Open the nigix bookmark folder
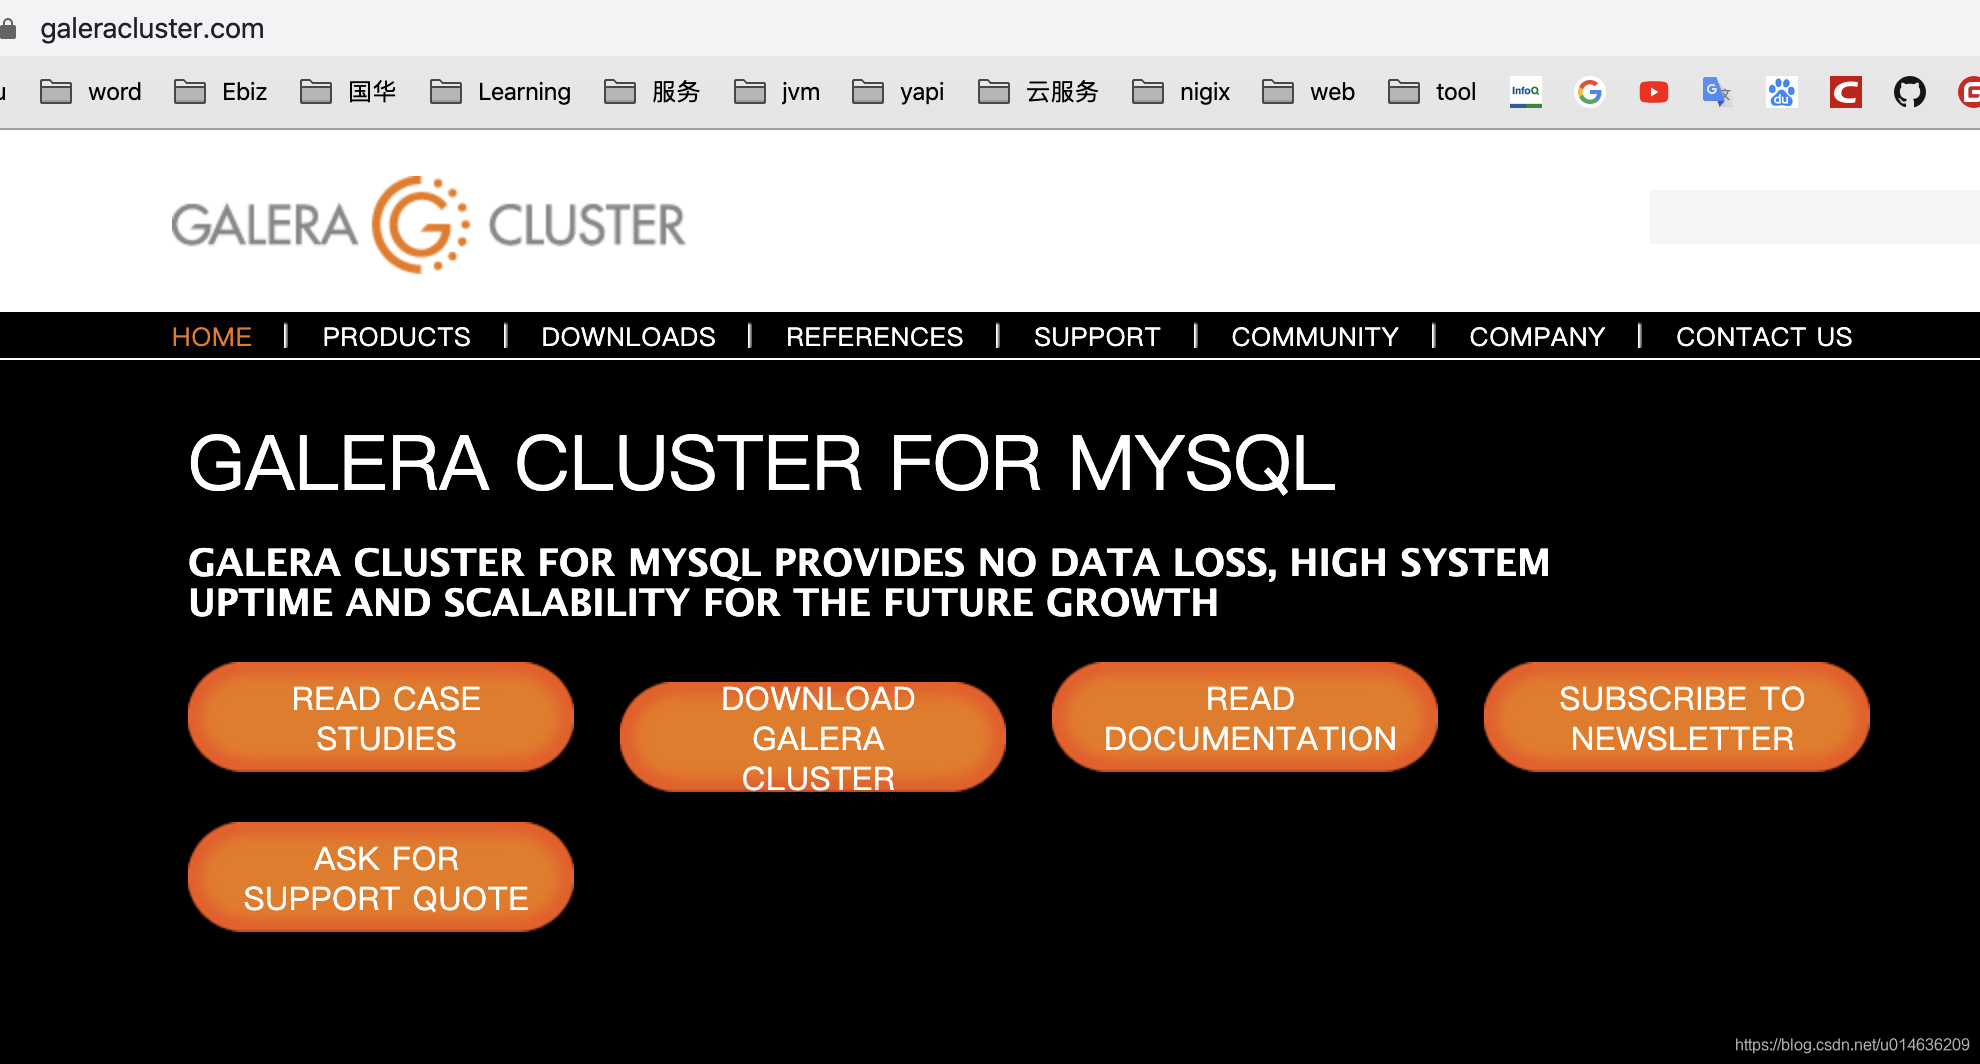The height and width of the screenshot is (1064, 1980). point(1181,92)
